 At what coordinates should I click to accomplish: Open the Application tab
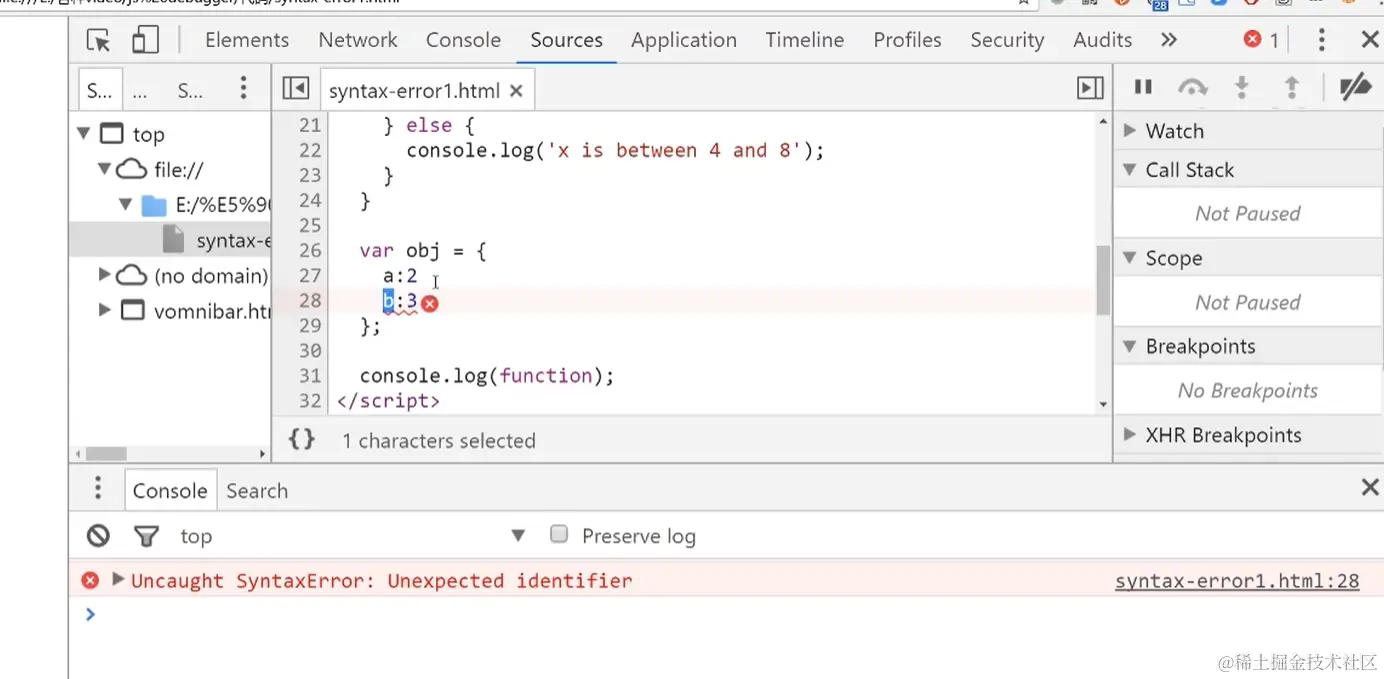click(684, 40)
